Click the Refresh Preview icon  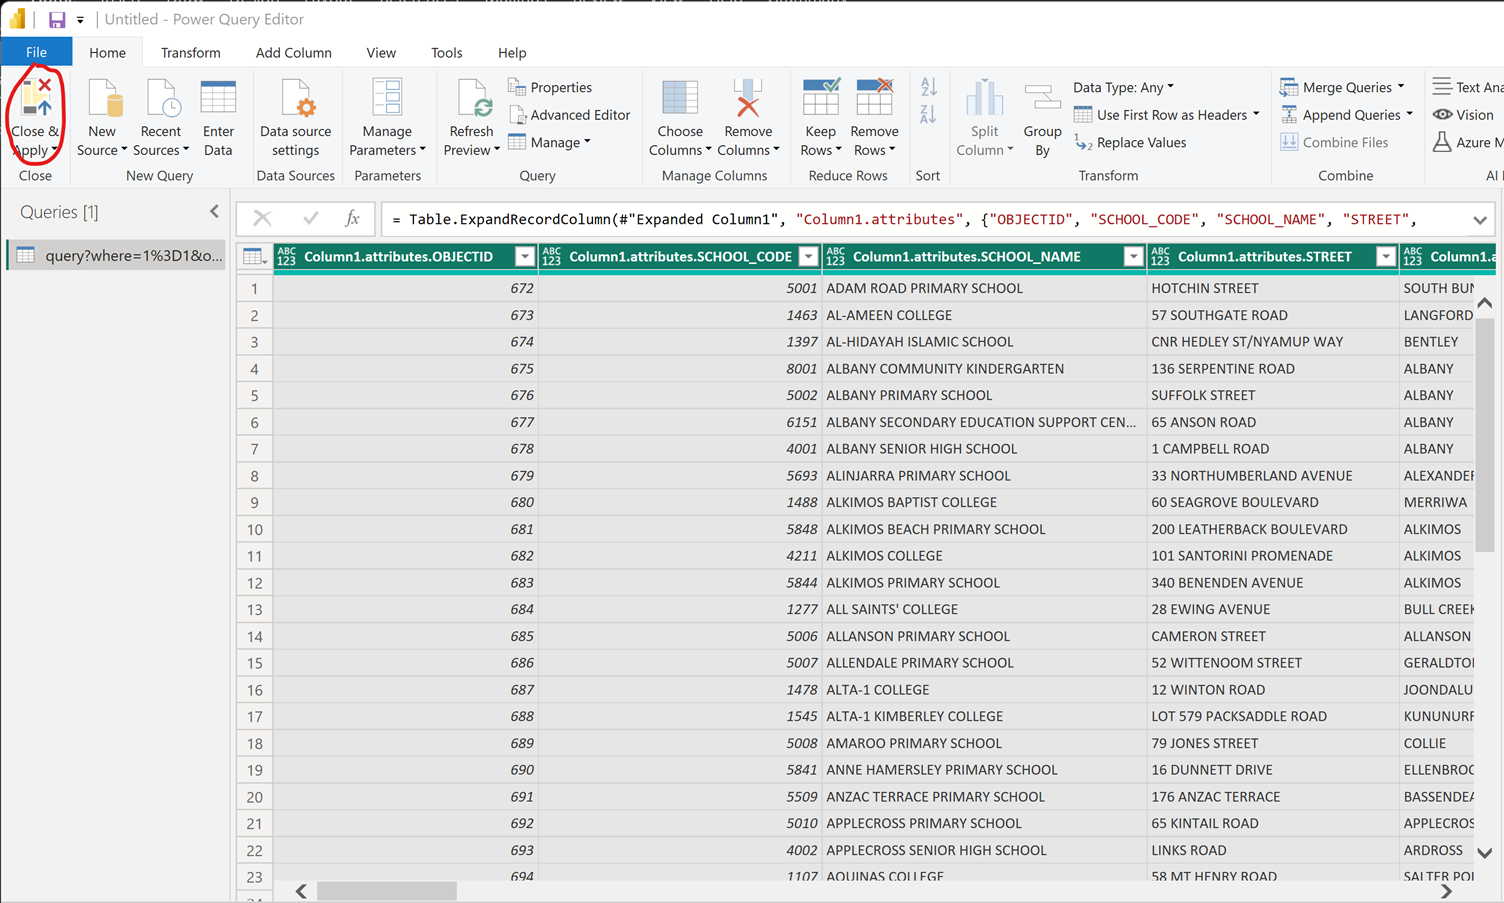[473, 99]
